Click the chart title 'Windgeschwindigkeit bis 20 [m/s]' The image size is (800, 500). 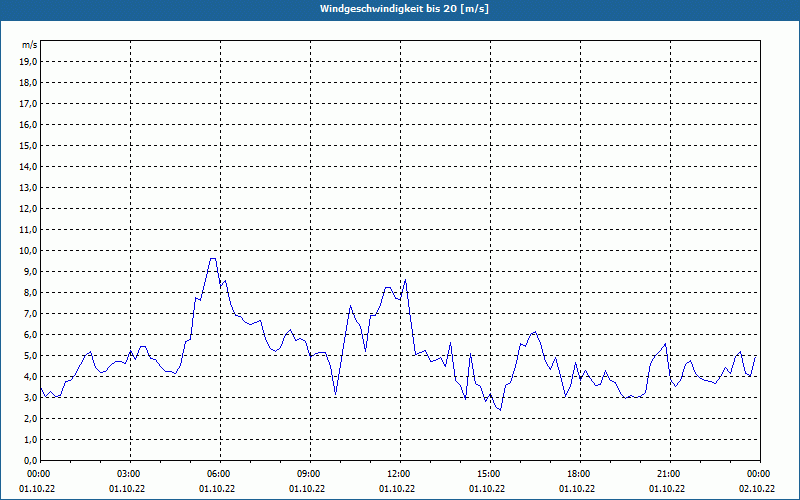404,9
